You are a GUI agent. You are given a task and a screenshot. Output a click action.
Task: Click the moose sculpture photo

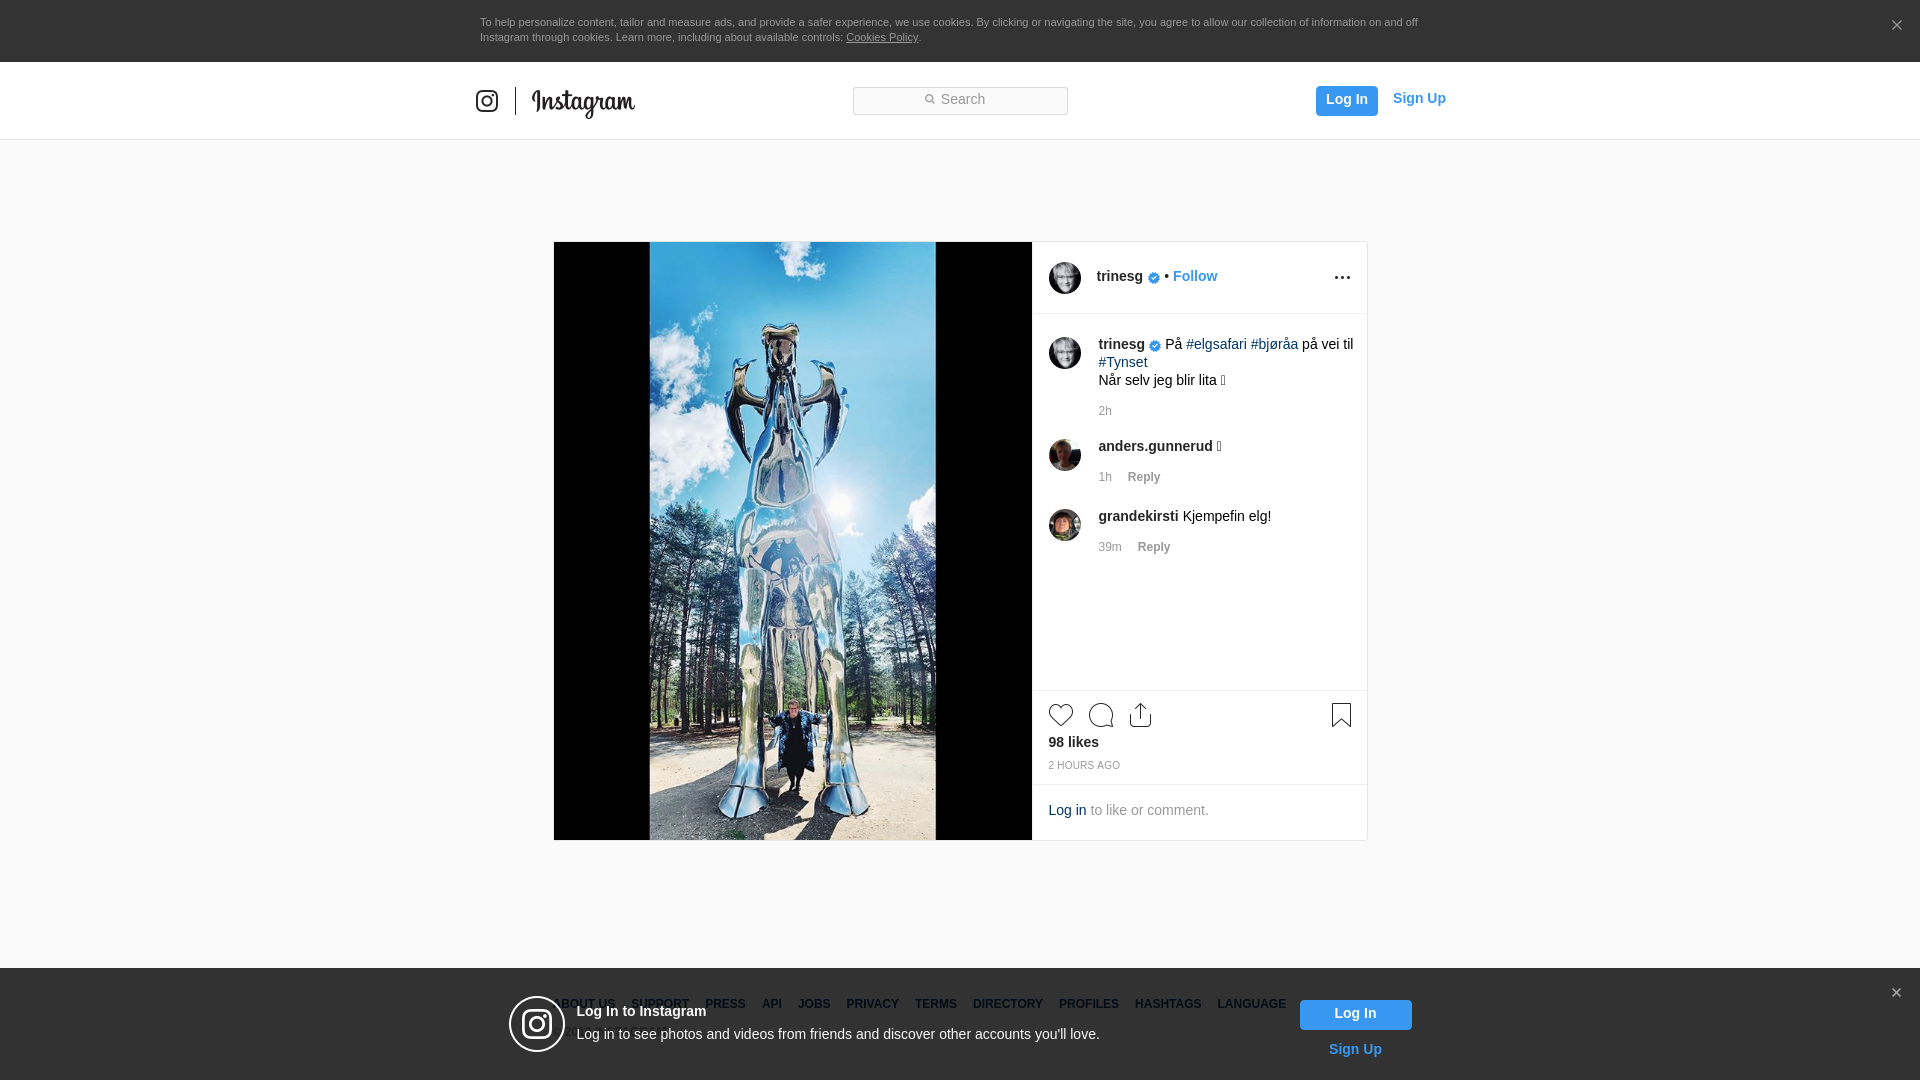point(792,540)
